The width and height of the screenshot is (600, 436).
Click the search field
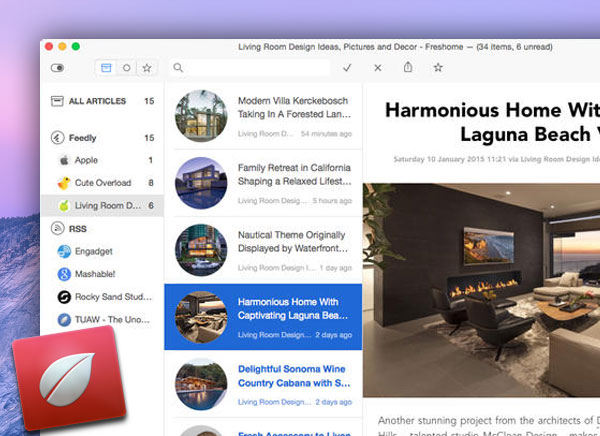(250, 68)
